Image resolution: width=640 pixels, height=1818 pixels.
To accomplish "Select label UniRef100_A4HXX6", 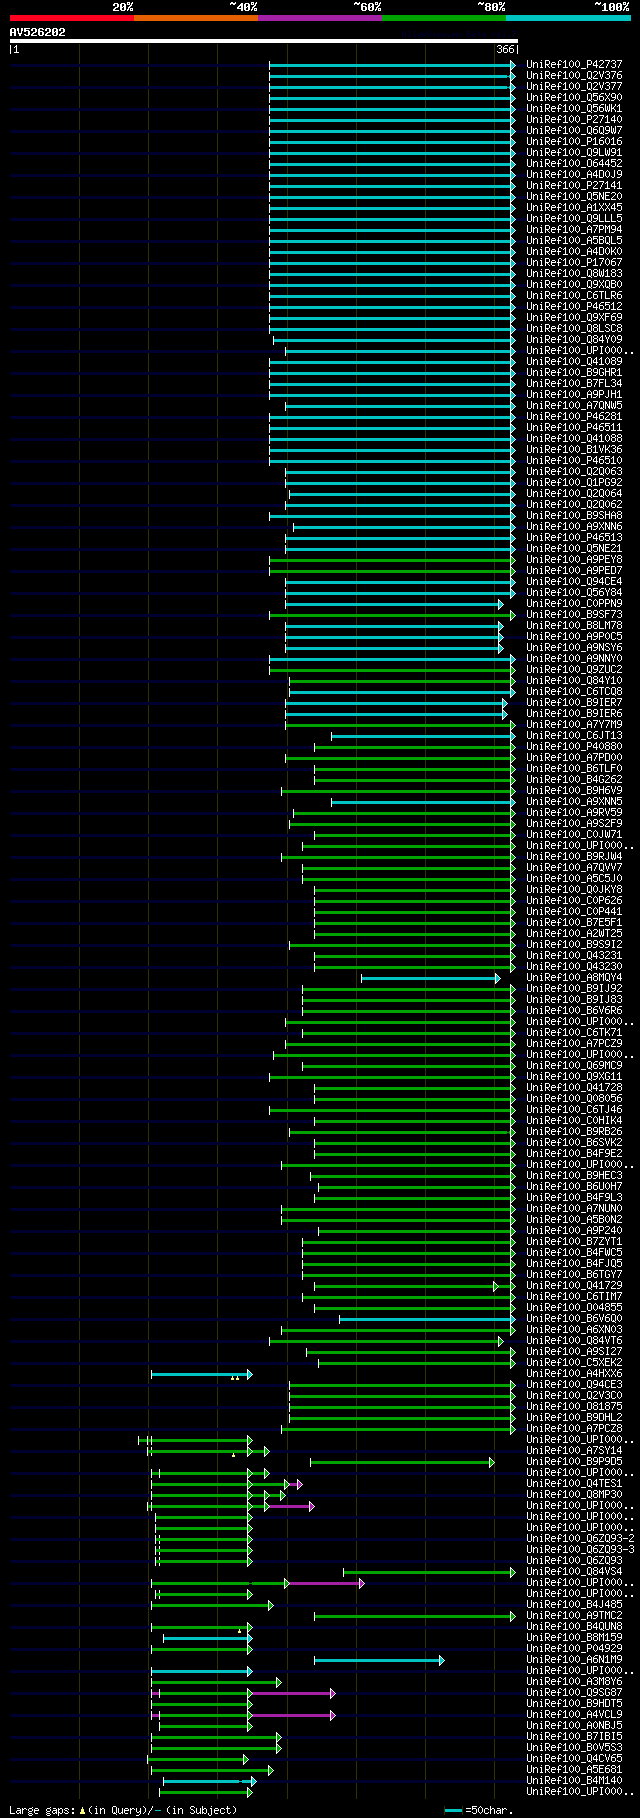I will pyautogui.click(x=574, y=1374).
